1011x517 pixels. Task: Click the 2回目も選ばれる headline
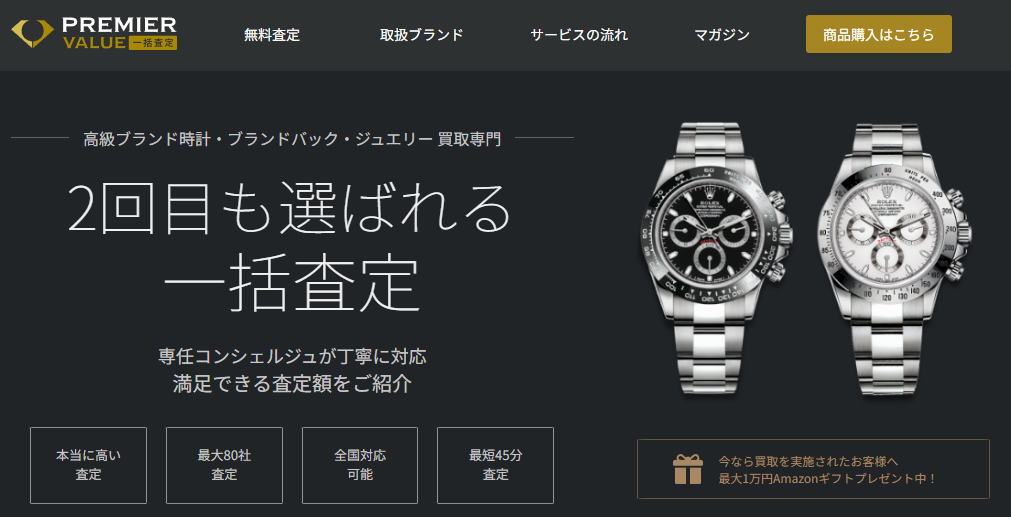[290, 209]
